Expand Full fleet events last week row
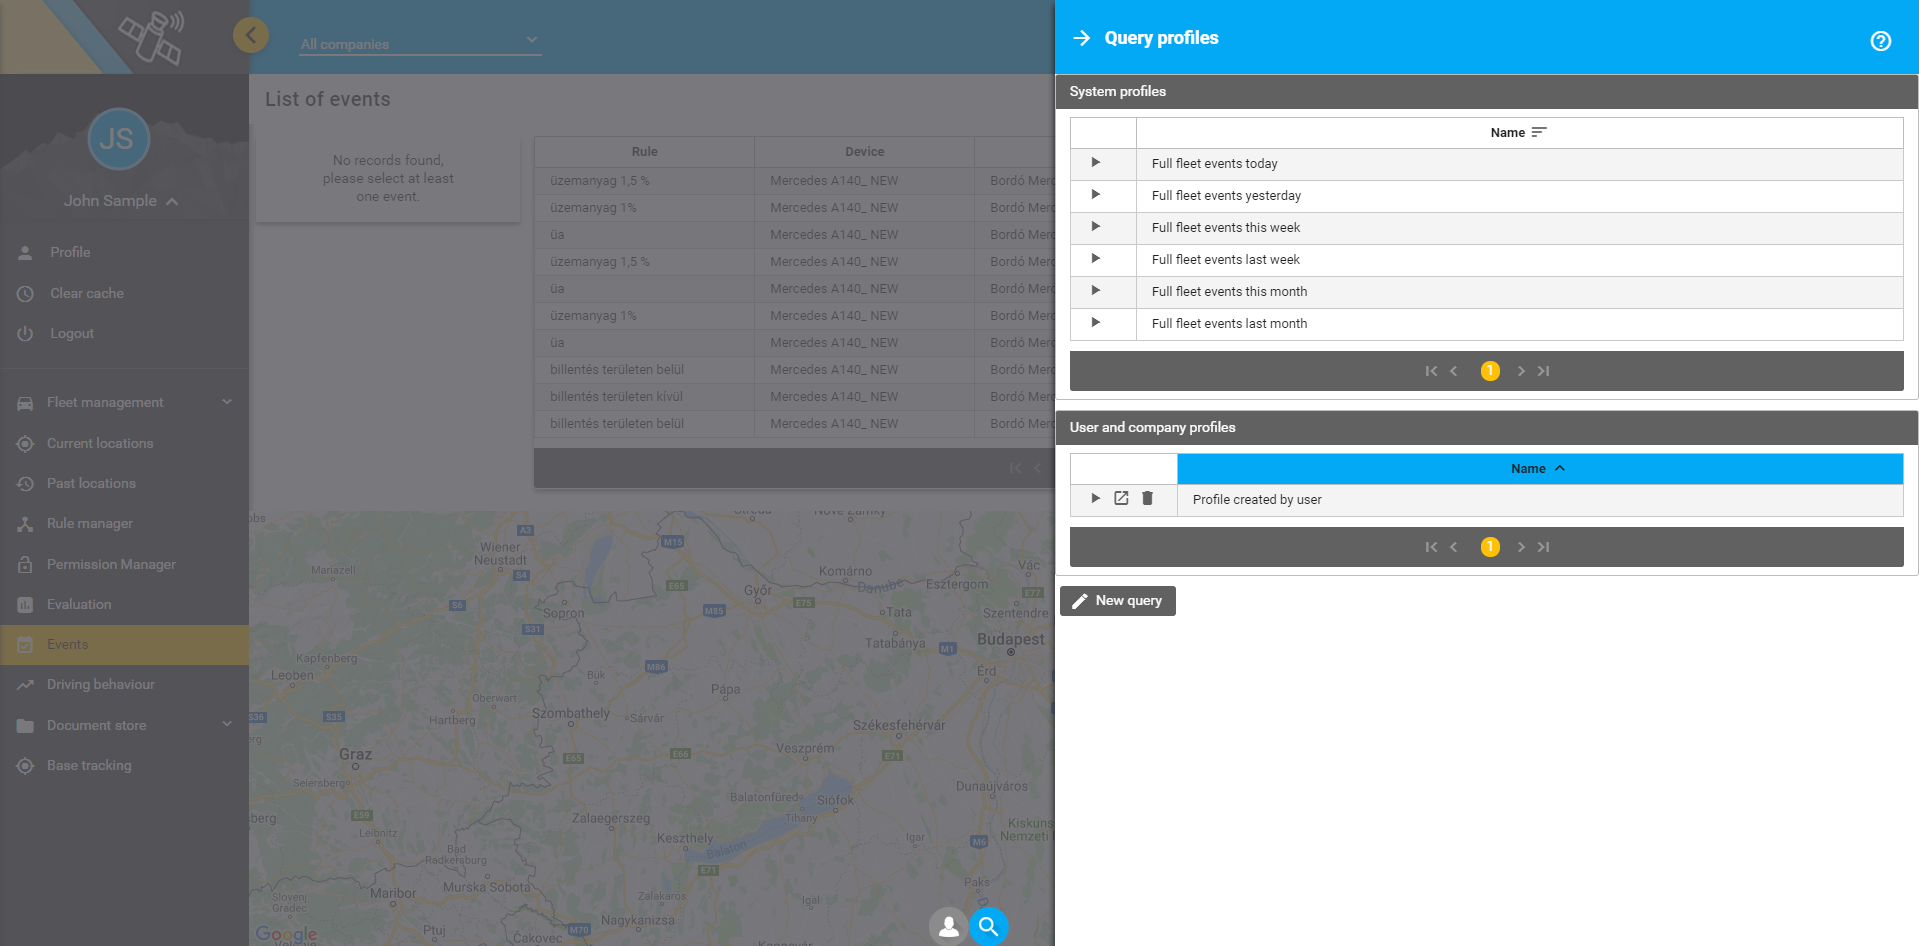 (1096, 259)
